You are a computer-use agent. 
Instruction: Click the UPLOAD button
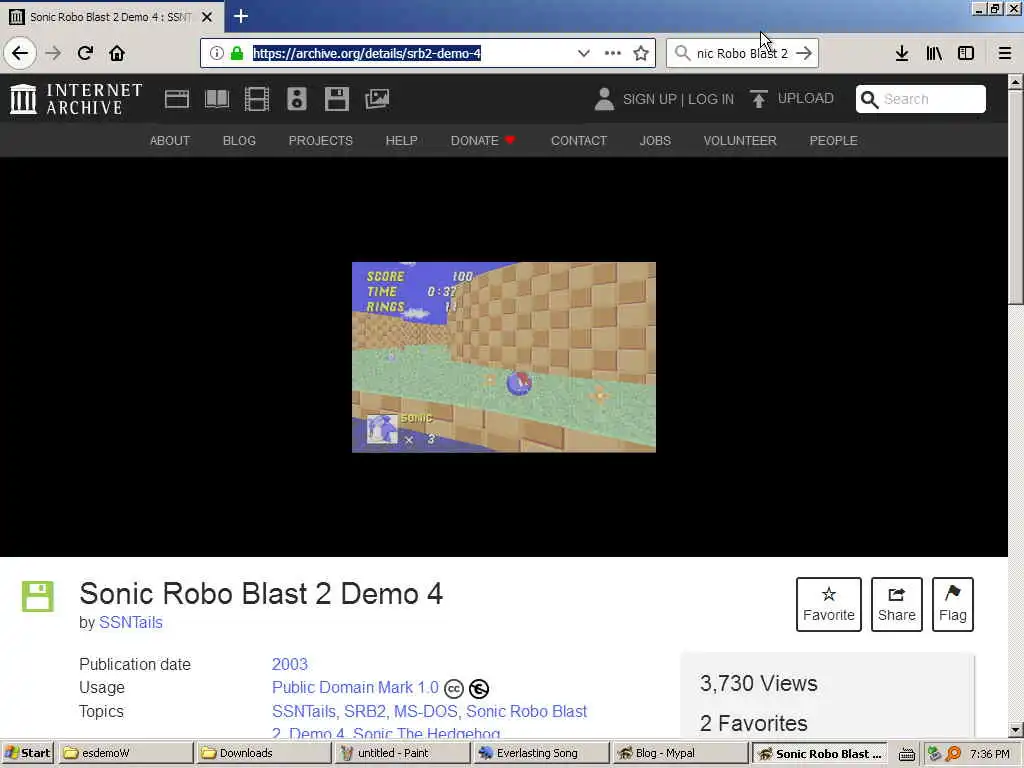coord(792,99)
